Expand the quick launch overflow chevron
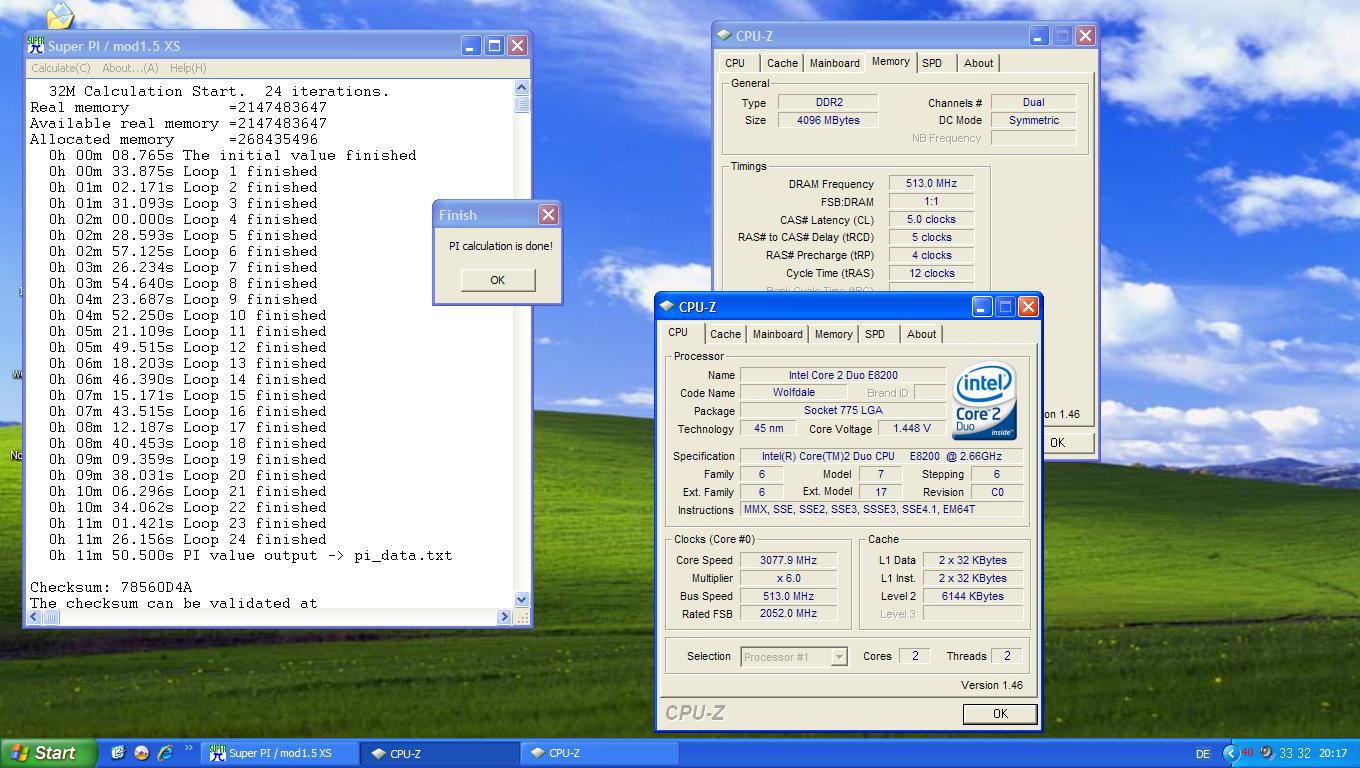Image resolution: width=1360 pixels, height=768 pixels. coord(188,749)
